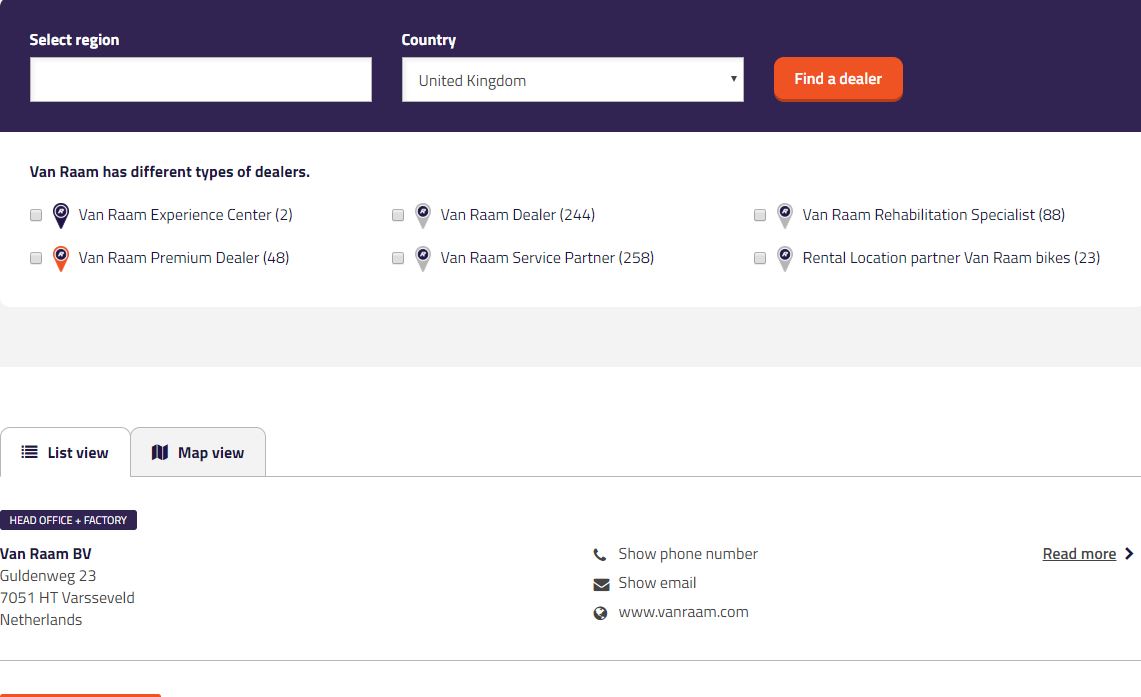Enable the Rehabilitation Specialist (88) checkbox
This screenshot has width=1141, height=697.
pos(760,215)
